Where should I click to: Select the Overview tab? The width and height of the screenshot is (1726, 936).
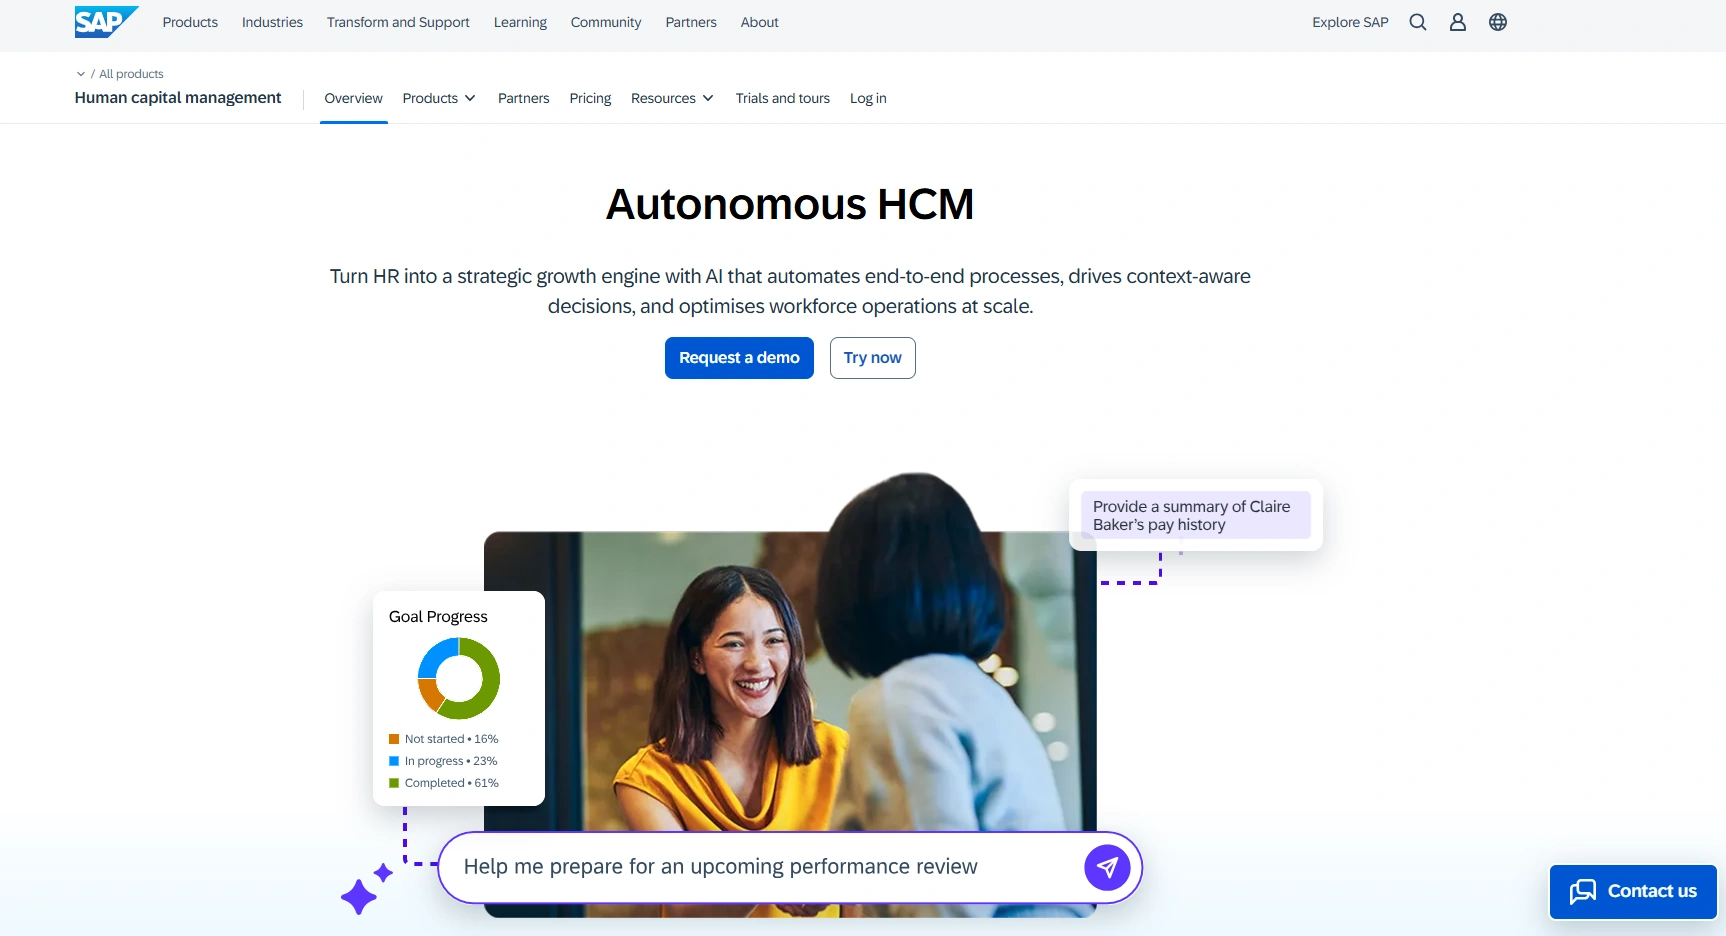pyautogui.click(x=353, y=98)
